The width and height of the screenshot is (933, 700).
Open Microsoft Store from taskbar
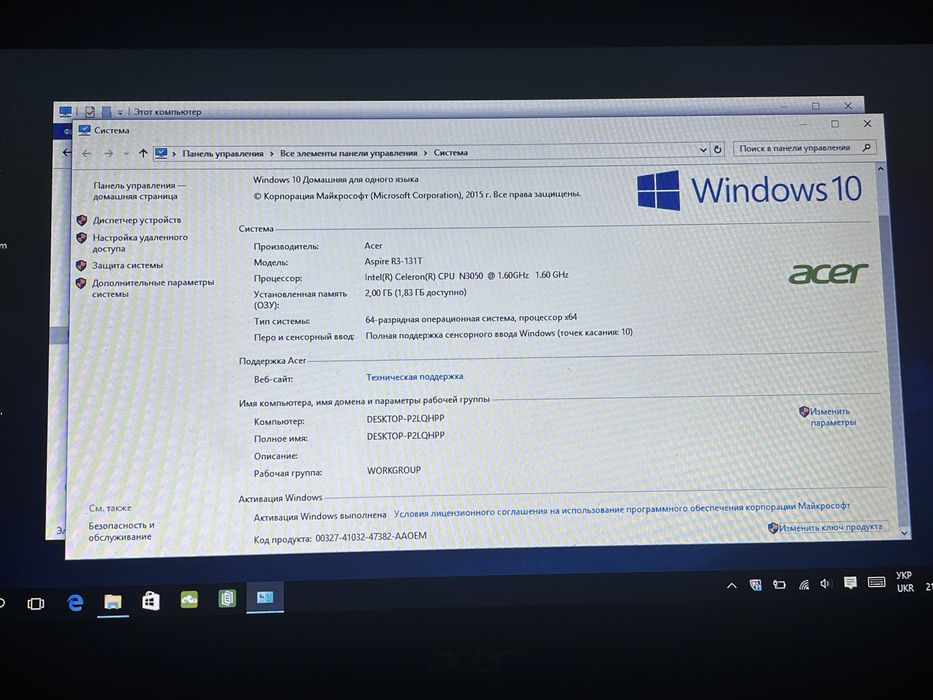tap(151, 601)
